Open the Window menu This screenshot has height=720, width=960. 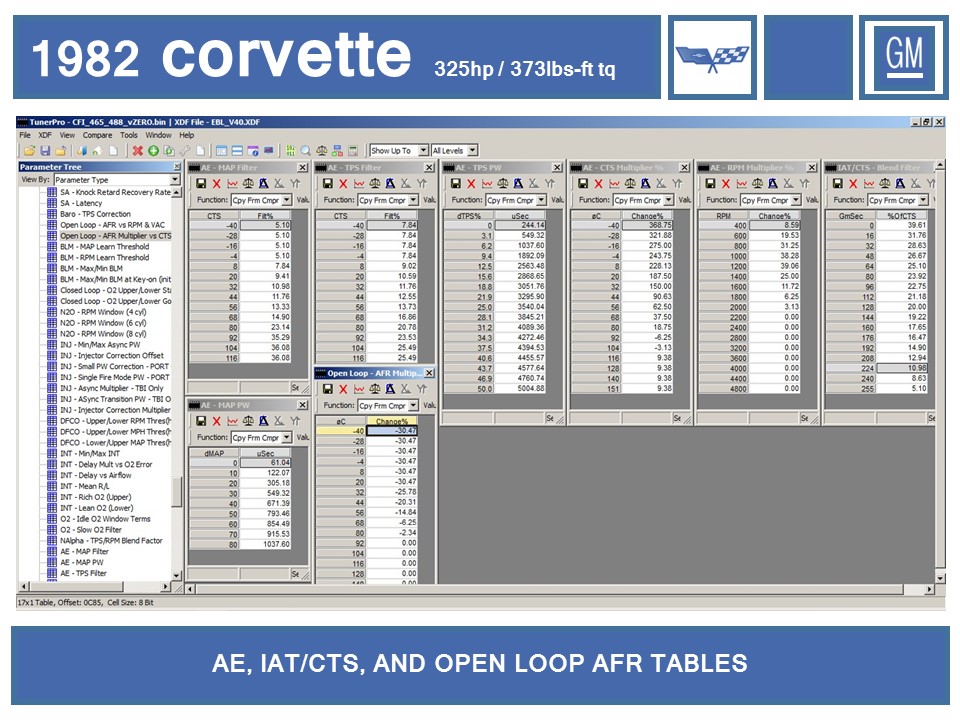pos(159,135)
